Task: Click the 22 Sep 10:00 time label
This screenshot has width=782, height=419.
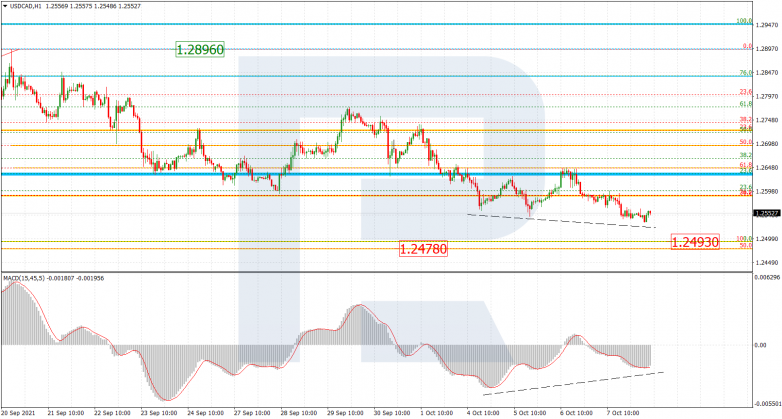Action: point(110,414)
